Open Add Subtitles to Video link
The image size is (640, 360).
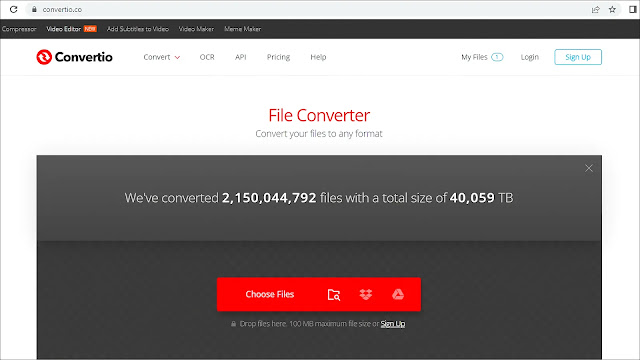138,29
